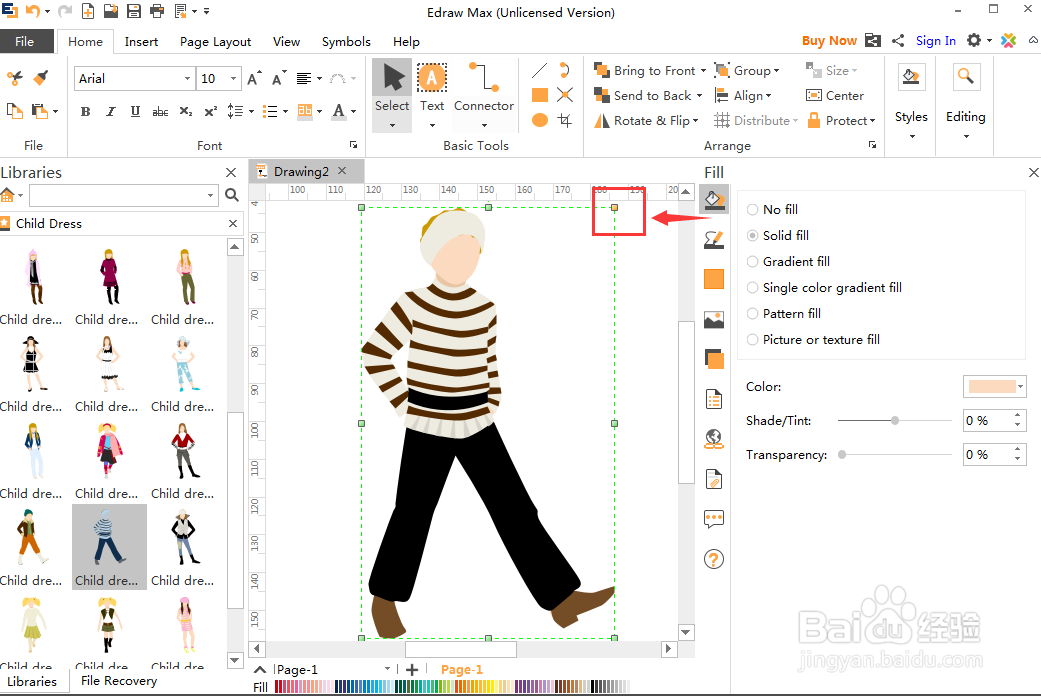Viewport: 1041px width, 696px height.
Task: Increase font size with the larger A icon
Action: coord(254,78)
